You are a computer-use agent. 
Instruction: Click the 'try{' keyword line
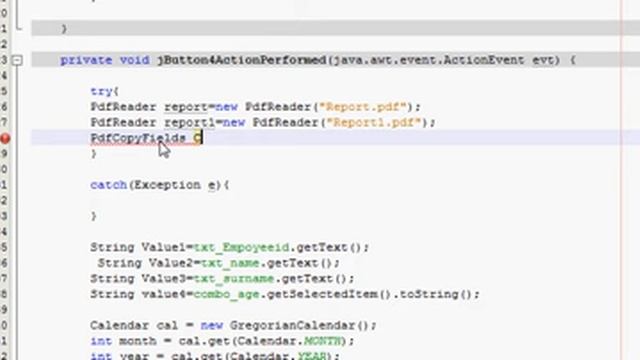tap(104, 91)
